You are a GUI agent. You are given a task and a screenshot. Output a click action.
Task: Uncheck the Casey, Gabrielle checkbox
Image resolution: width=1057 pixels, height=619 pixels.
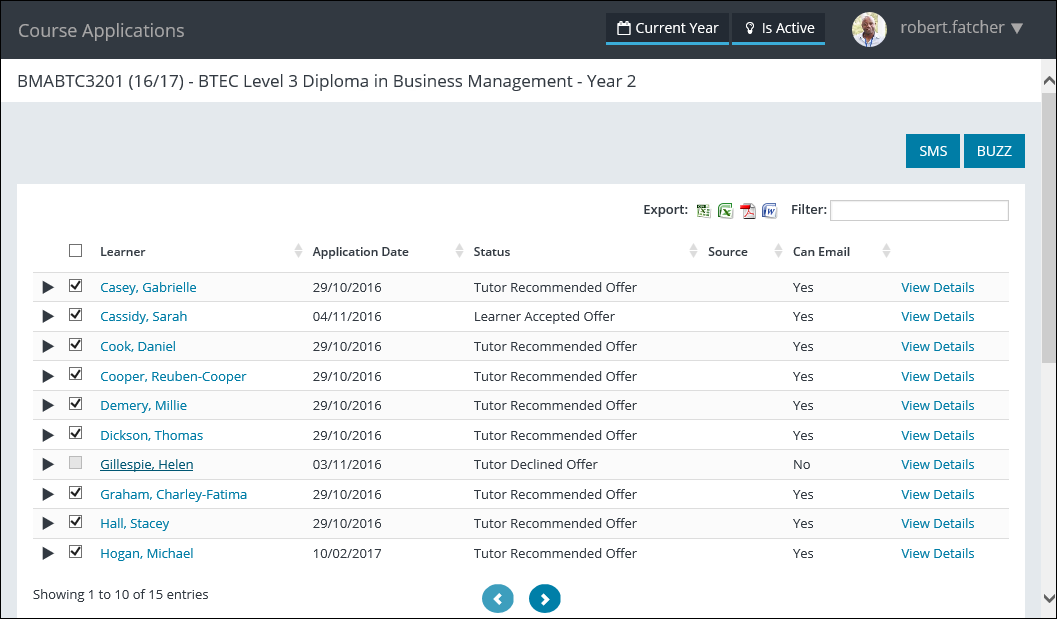pos(76,286)
